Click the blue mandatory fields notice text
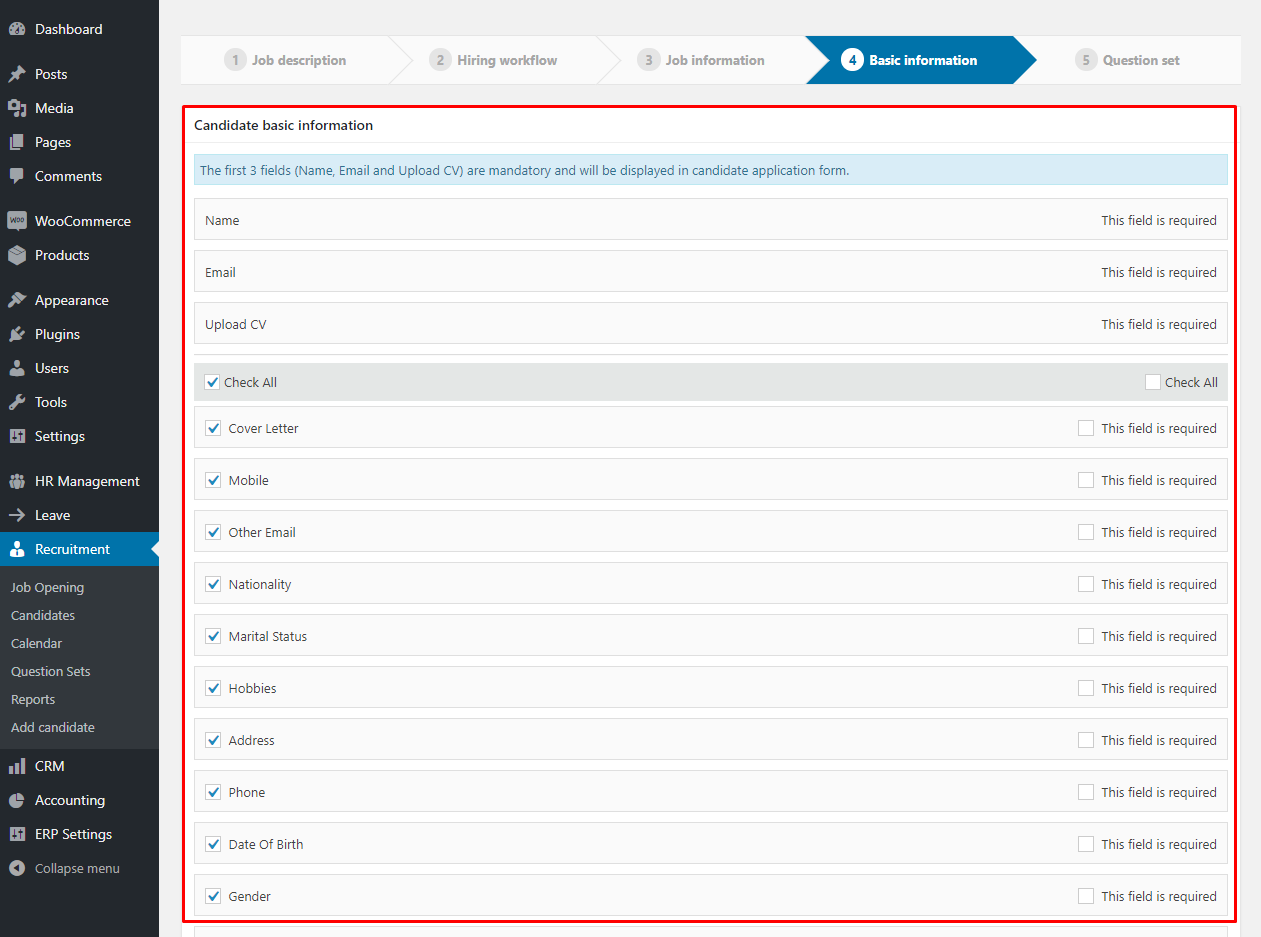This screenshot has height=937, width=1261. [525, 170]
